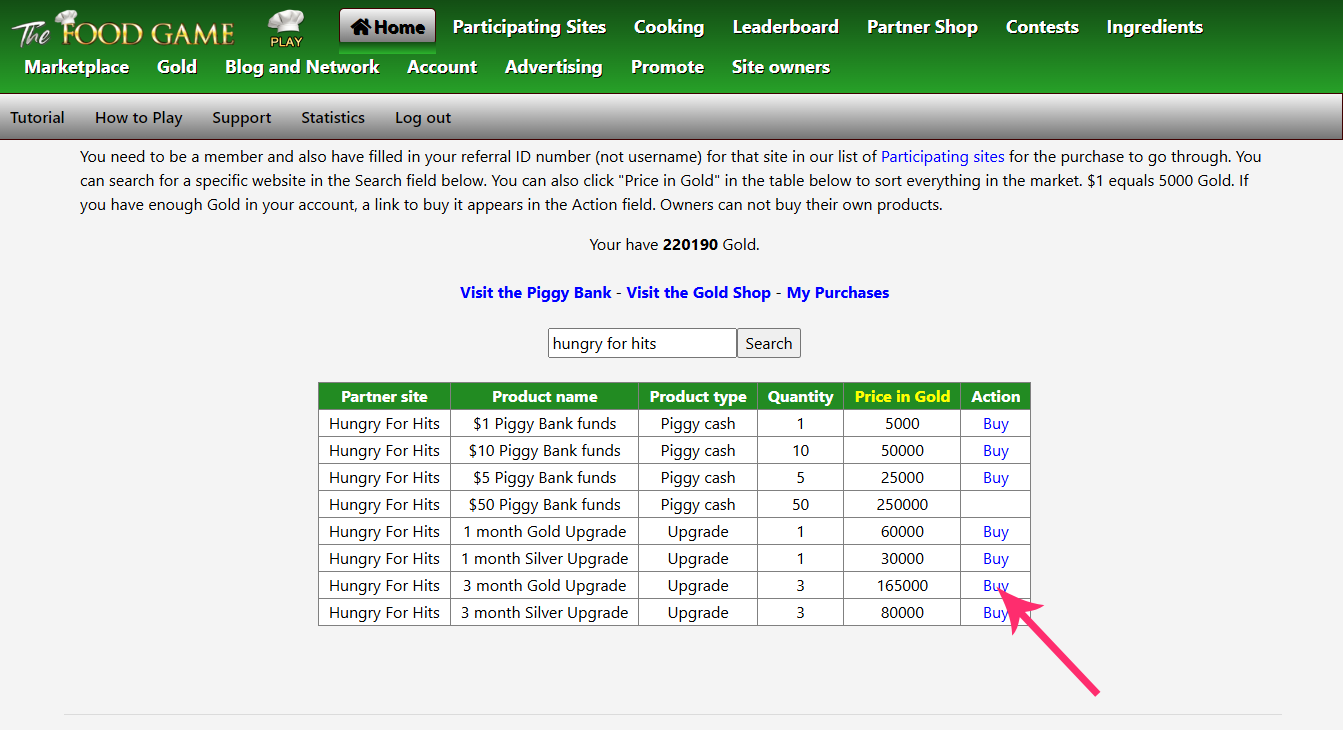The width and height of the screenshot is (1343, 730).
Task: Visit the Gold Shop link
Action: pyautogui.click(x=698, y=293)
